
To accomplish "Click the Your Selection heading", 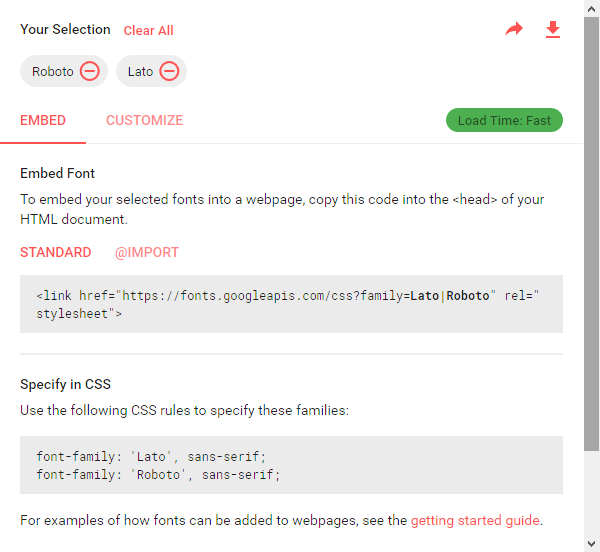I will 65,29.
